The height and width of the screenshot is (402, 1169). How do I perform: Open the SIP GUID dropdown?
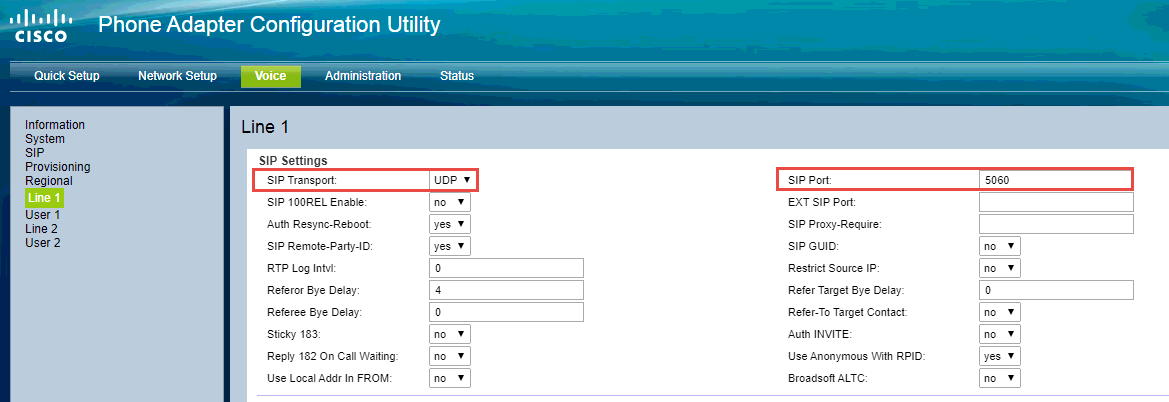[1000, 246]
